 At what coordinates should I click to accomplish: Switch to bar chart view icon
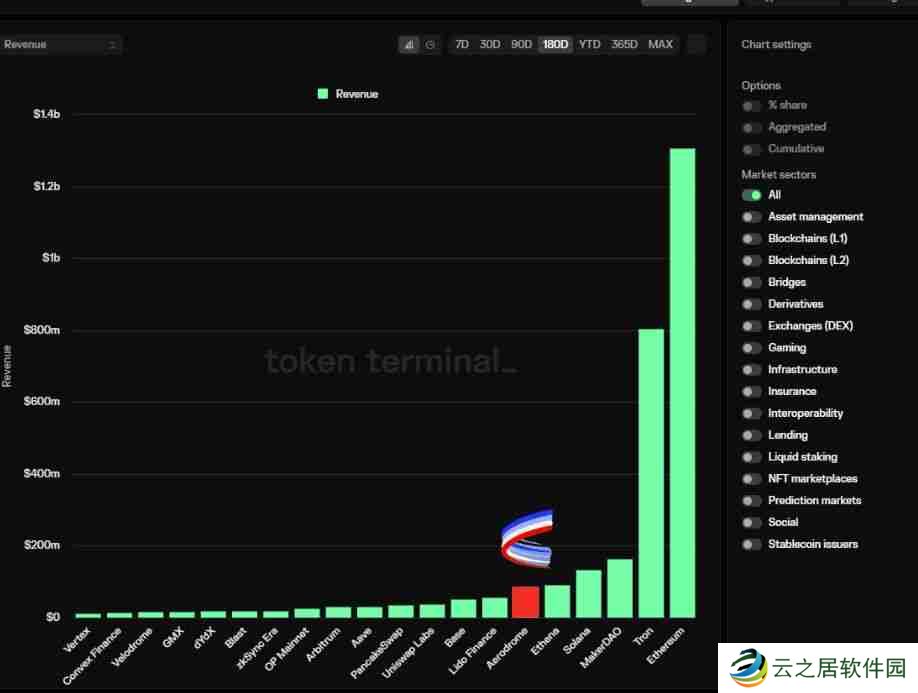[409, 45]
